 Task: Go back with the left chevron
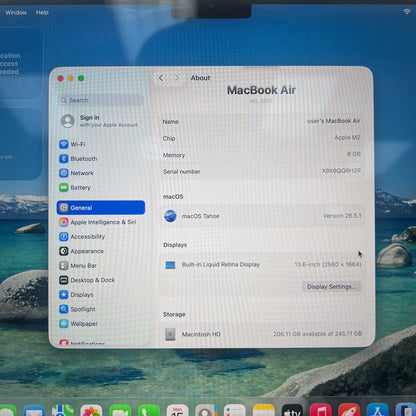(x=161, y=78)
